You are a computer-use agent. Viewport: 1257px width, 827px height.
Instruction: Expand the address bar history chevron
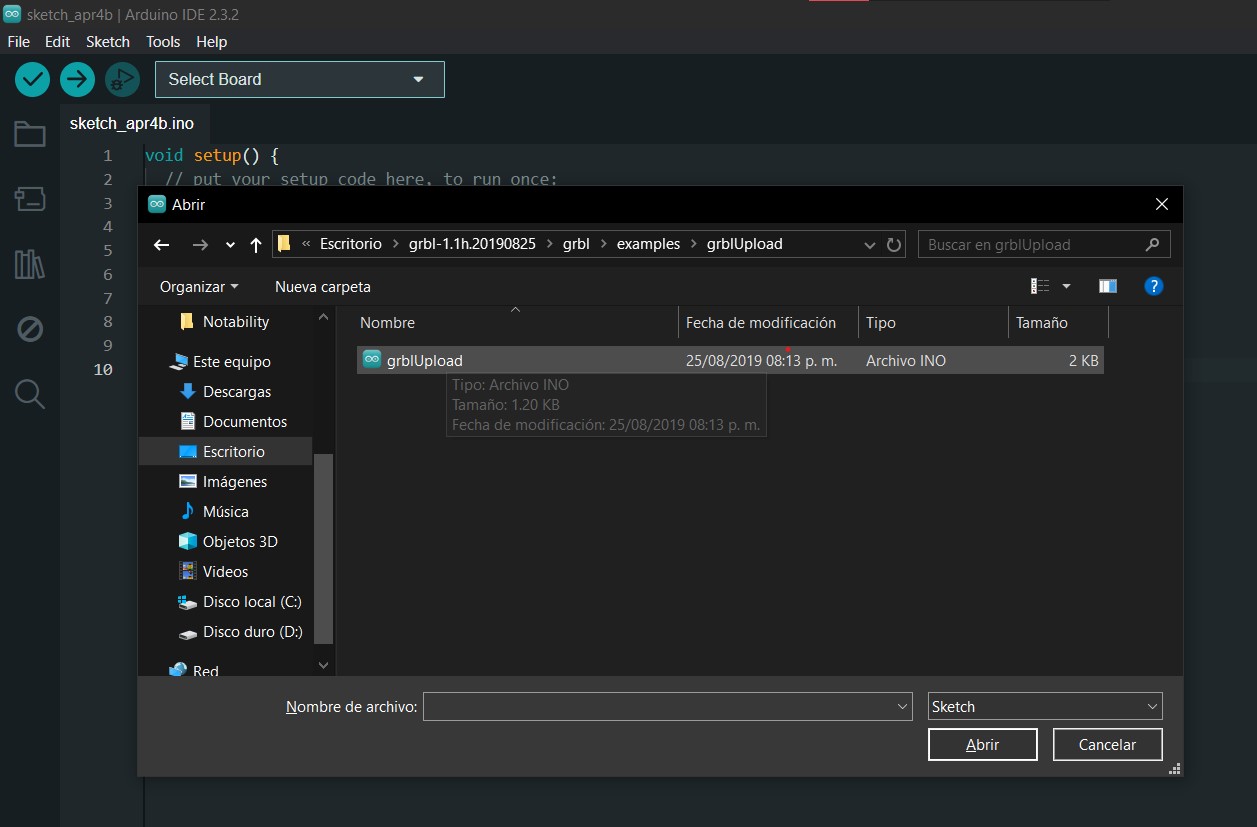pos(869,244)
